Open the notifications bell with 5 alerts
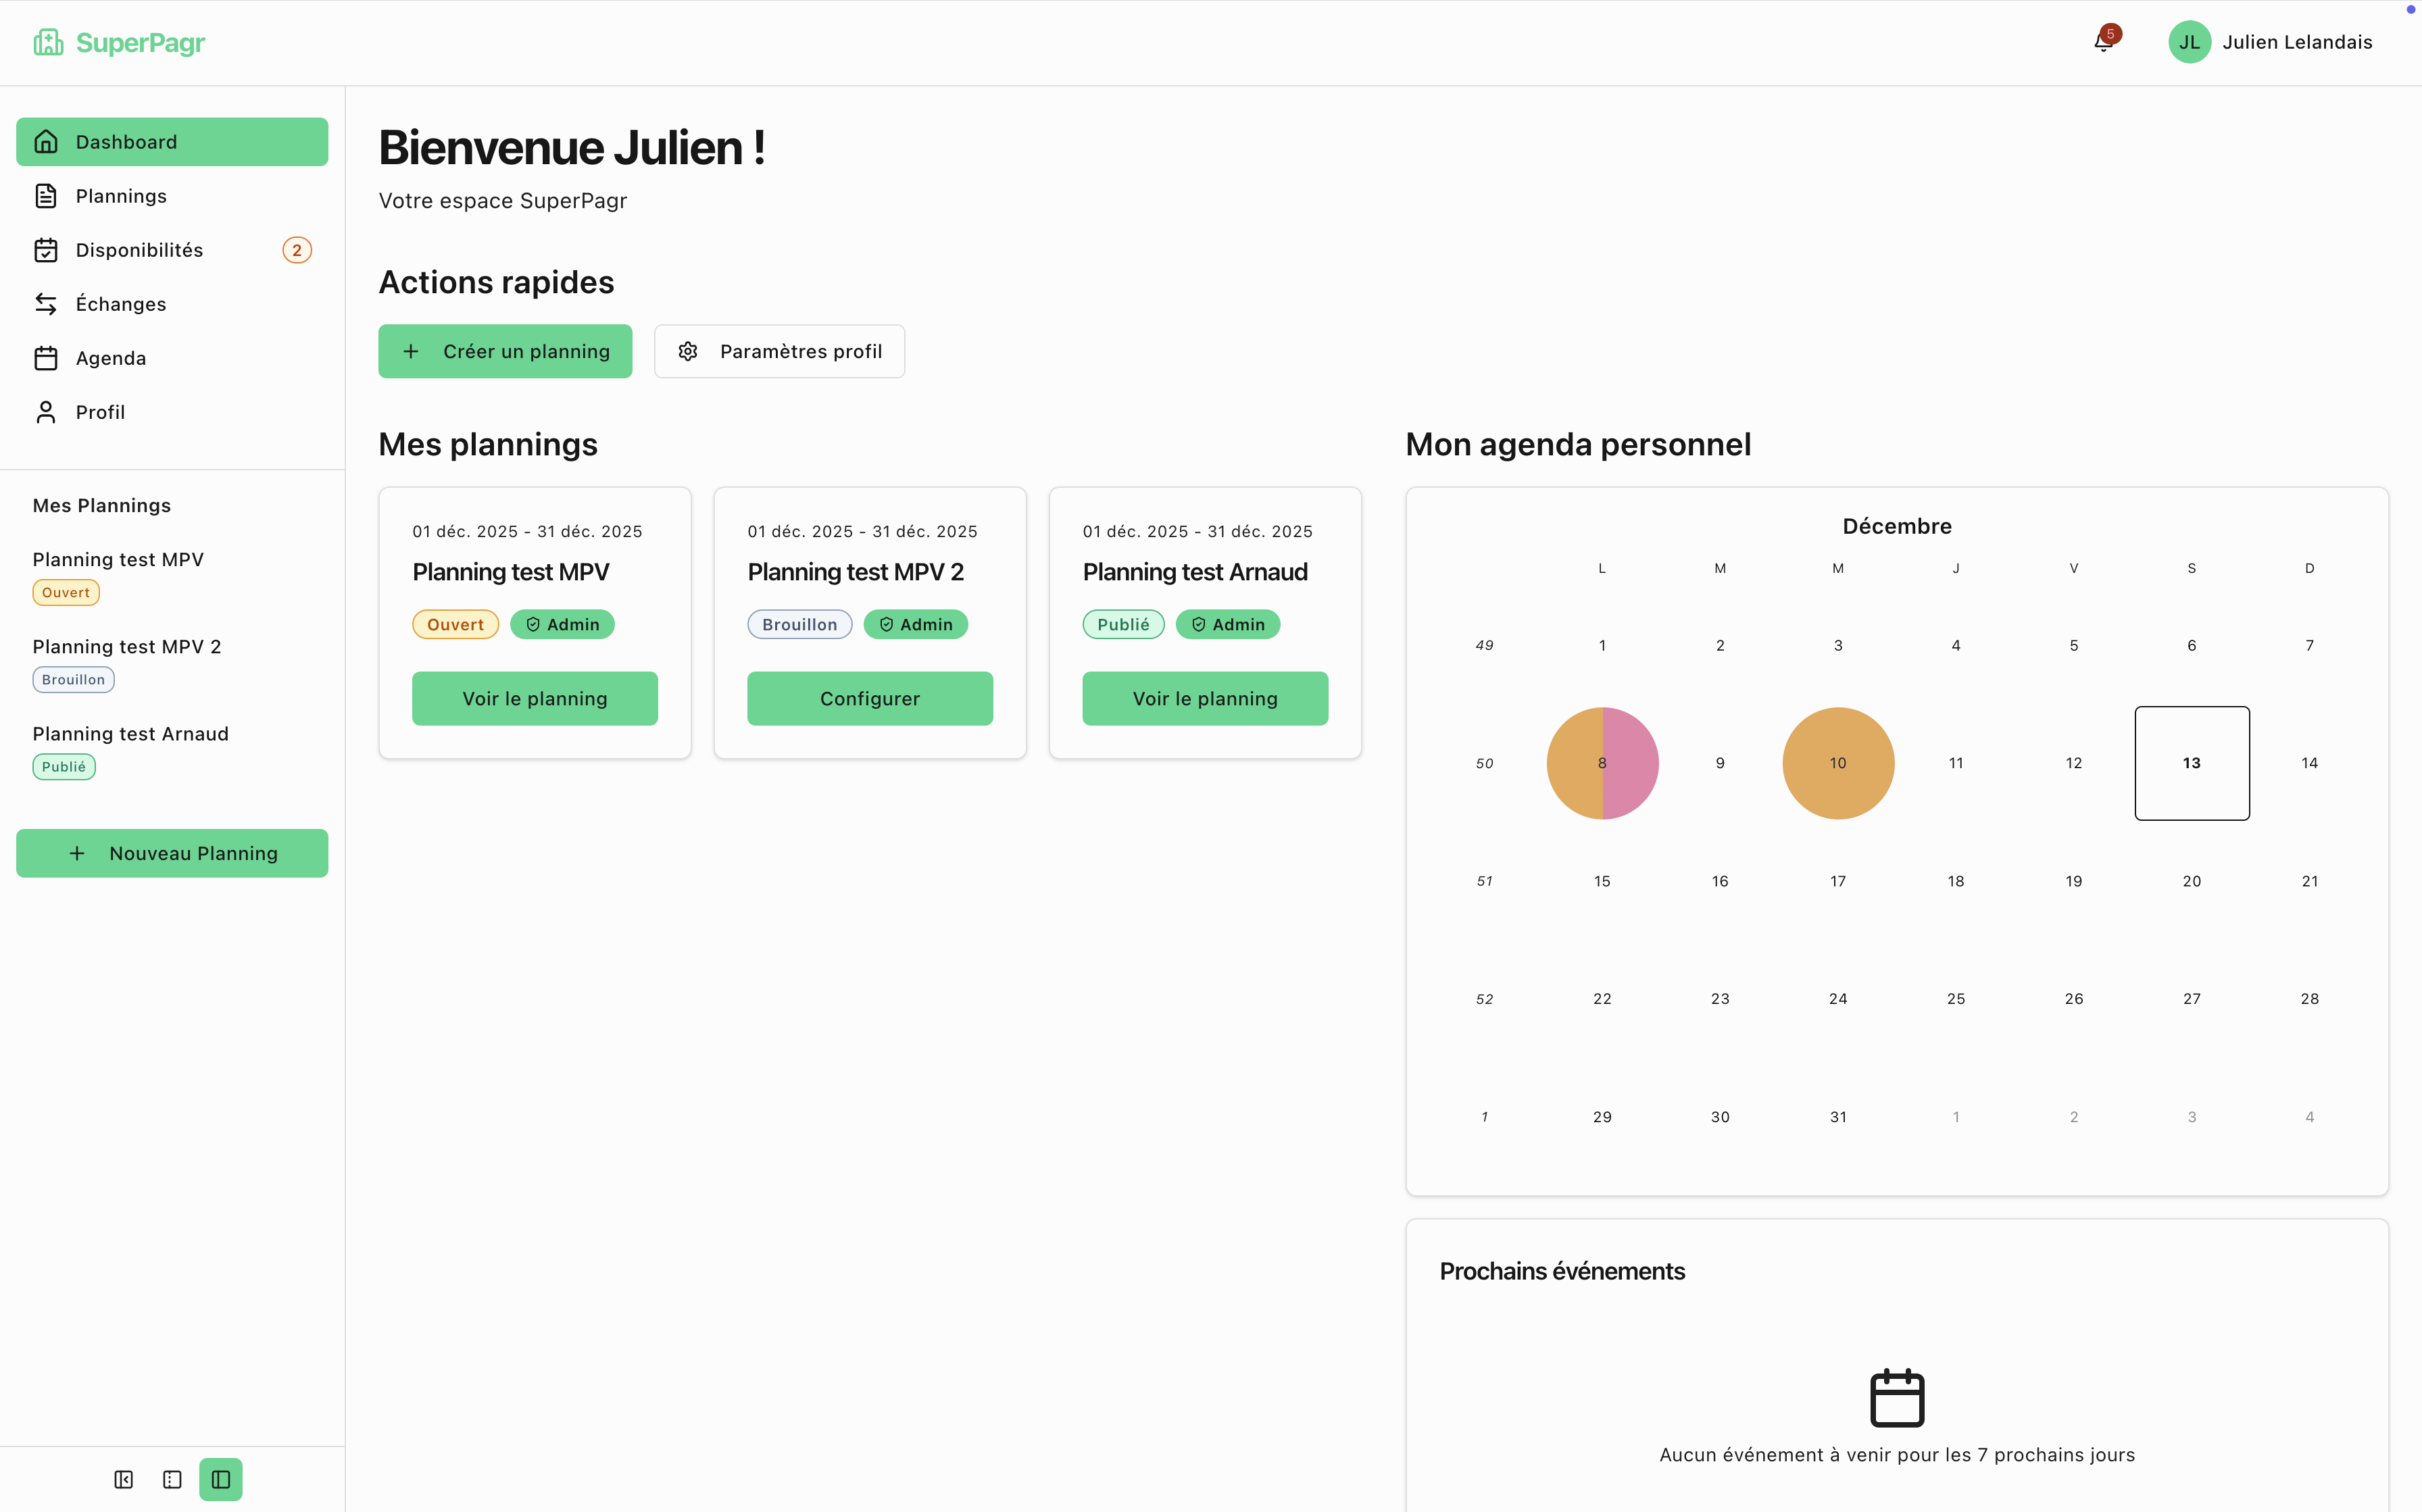The image size is (2422, 1512). 2102,43
